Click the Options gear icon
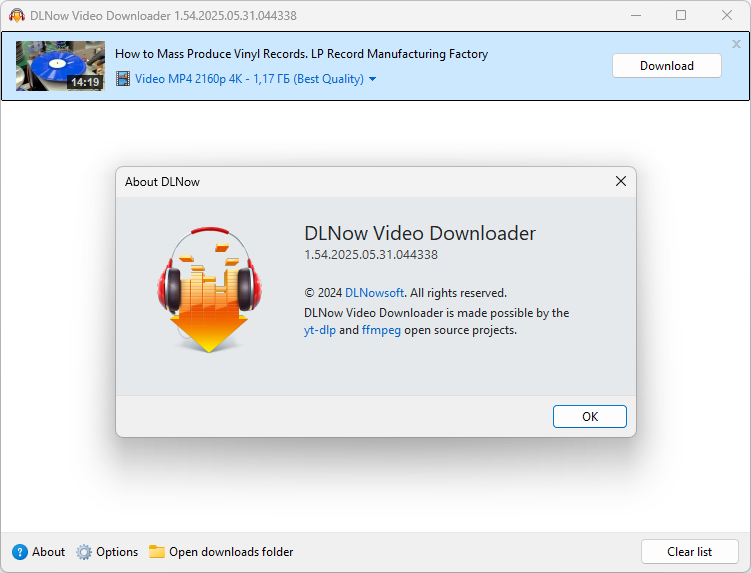751x573 pixels. pyautogui.click(x=84, y=552)
